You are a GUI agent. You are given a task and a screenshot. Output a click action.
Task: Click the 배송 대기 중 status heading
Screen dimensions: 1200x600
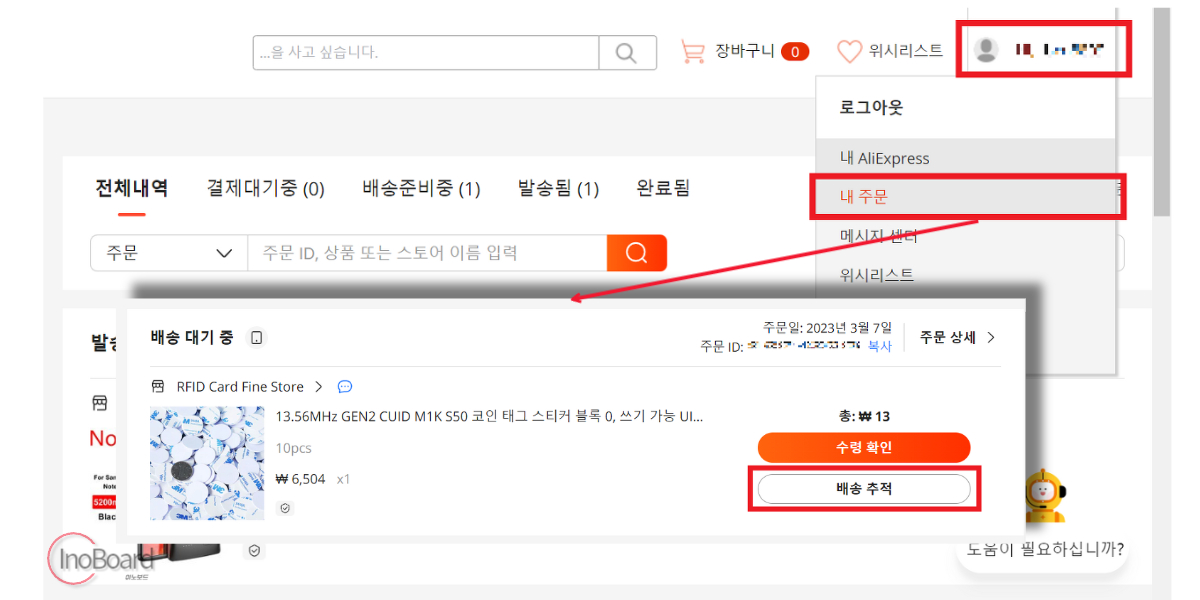click(x=192, y=337)
